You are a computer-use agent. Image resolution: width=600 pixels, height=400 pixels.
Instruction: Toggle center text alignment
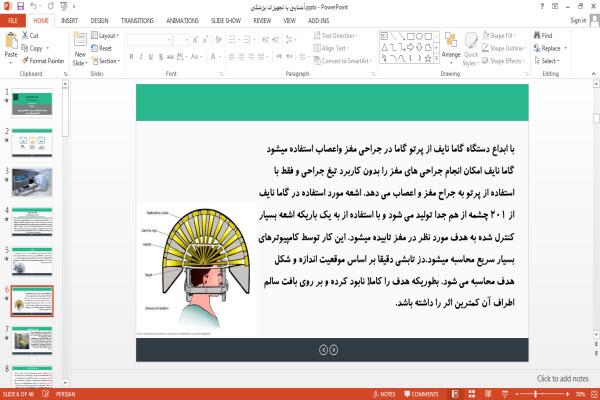click(x=241, y=57)
